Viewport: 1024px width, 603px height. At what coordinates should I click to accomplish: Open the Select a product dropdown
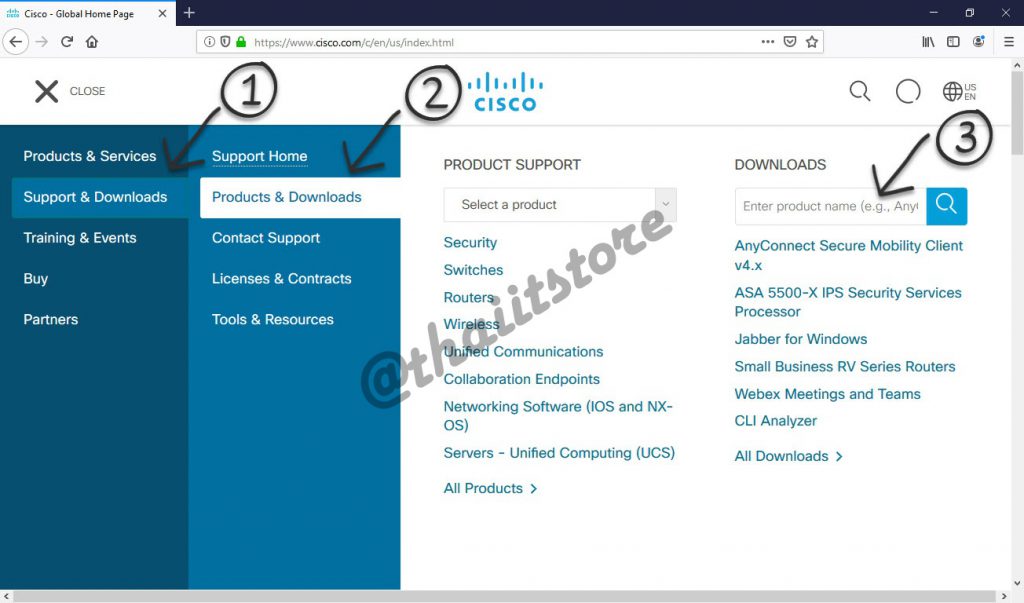point(560,204)
